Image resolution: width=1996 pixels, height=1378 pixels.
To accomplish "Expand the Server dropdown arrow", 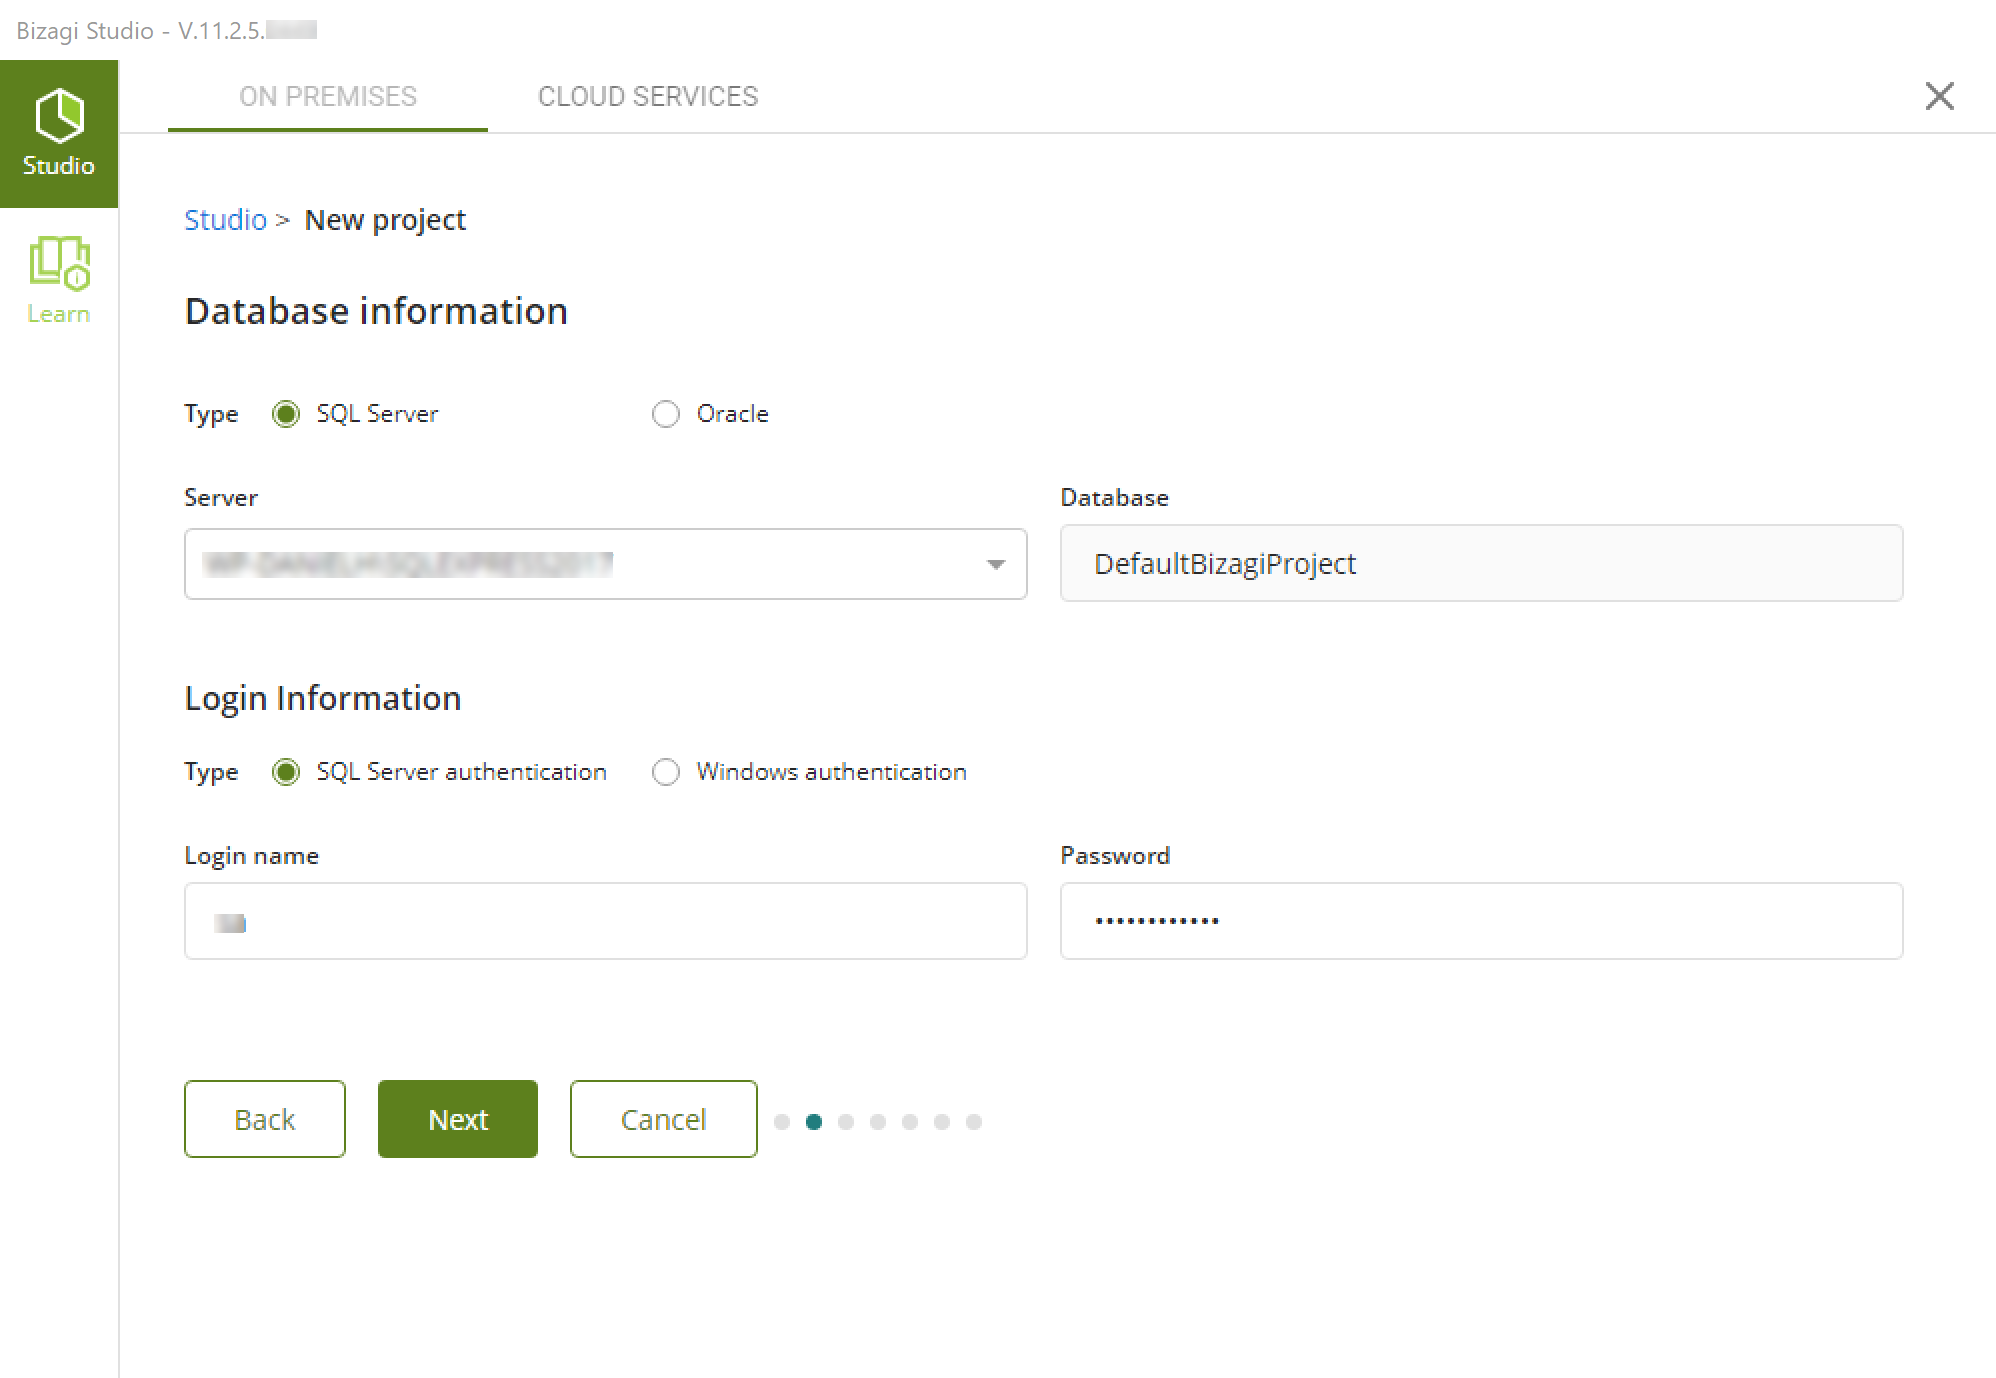I will click(x=995, y=565).
